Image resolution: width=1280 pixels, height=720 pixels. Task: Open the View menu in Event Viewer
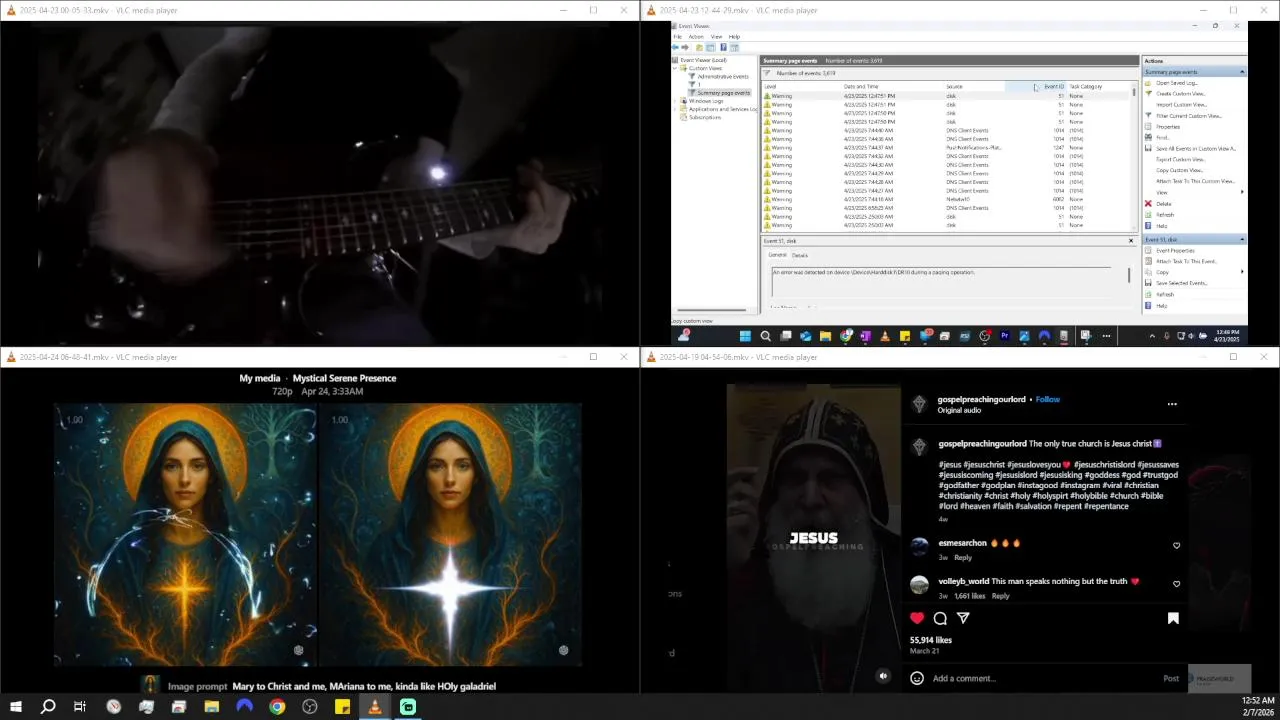[x=716, y=37]
